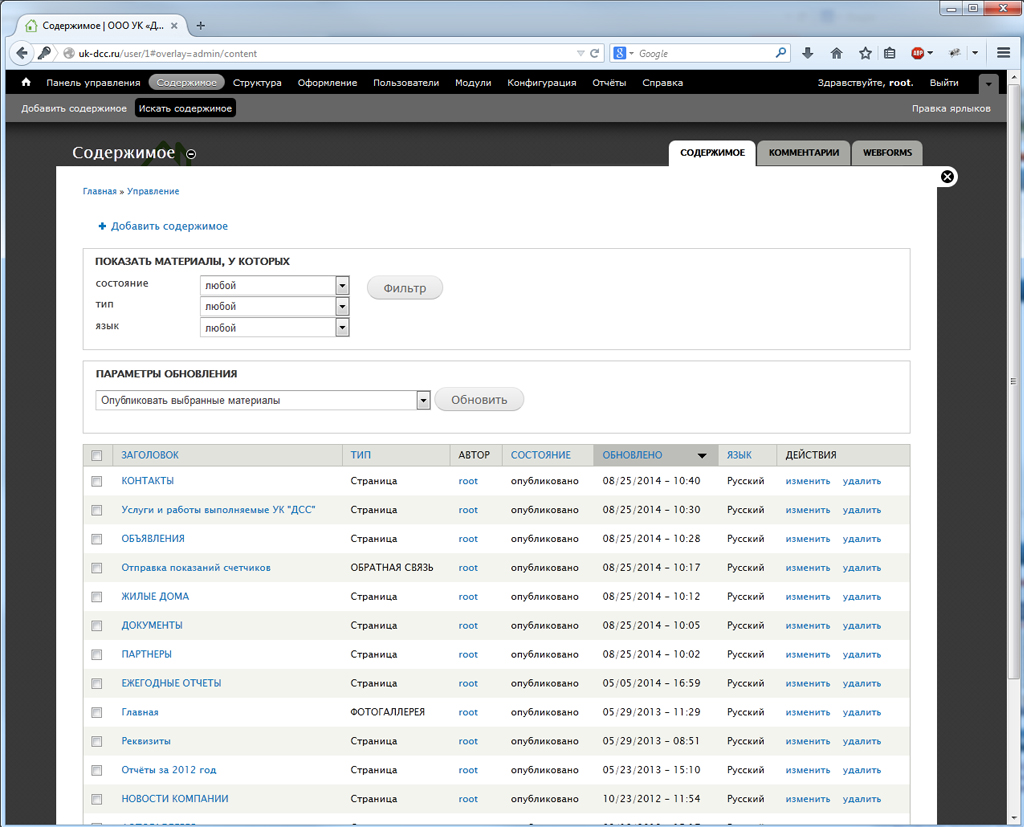Screen dimensions: 1024x827
Task: Reload the page with refresh icon
Action: [x=594, y=54]
